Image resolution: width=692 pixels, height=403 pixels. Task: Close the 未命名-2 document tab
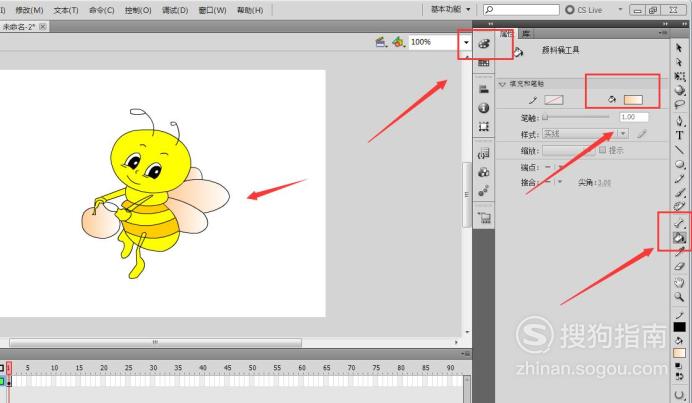click(x=42, y=26)
